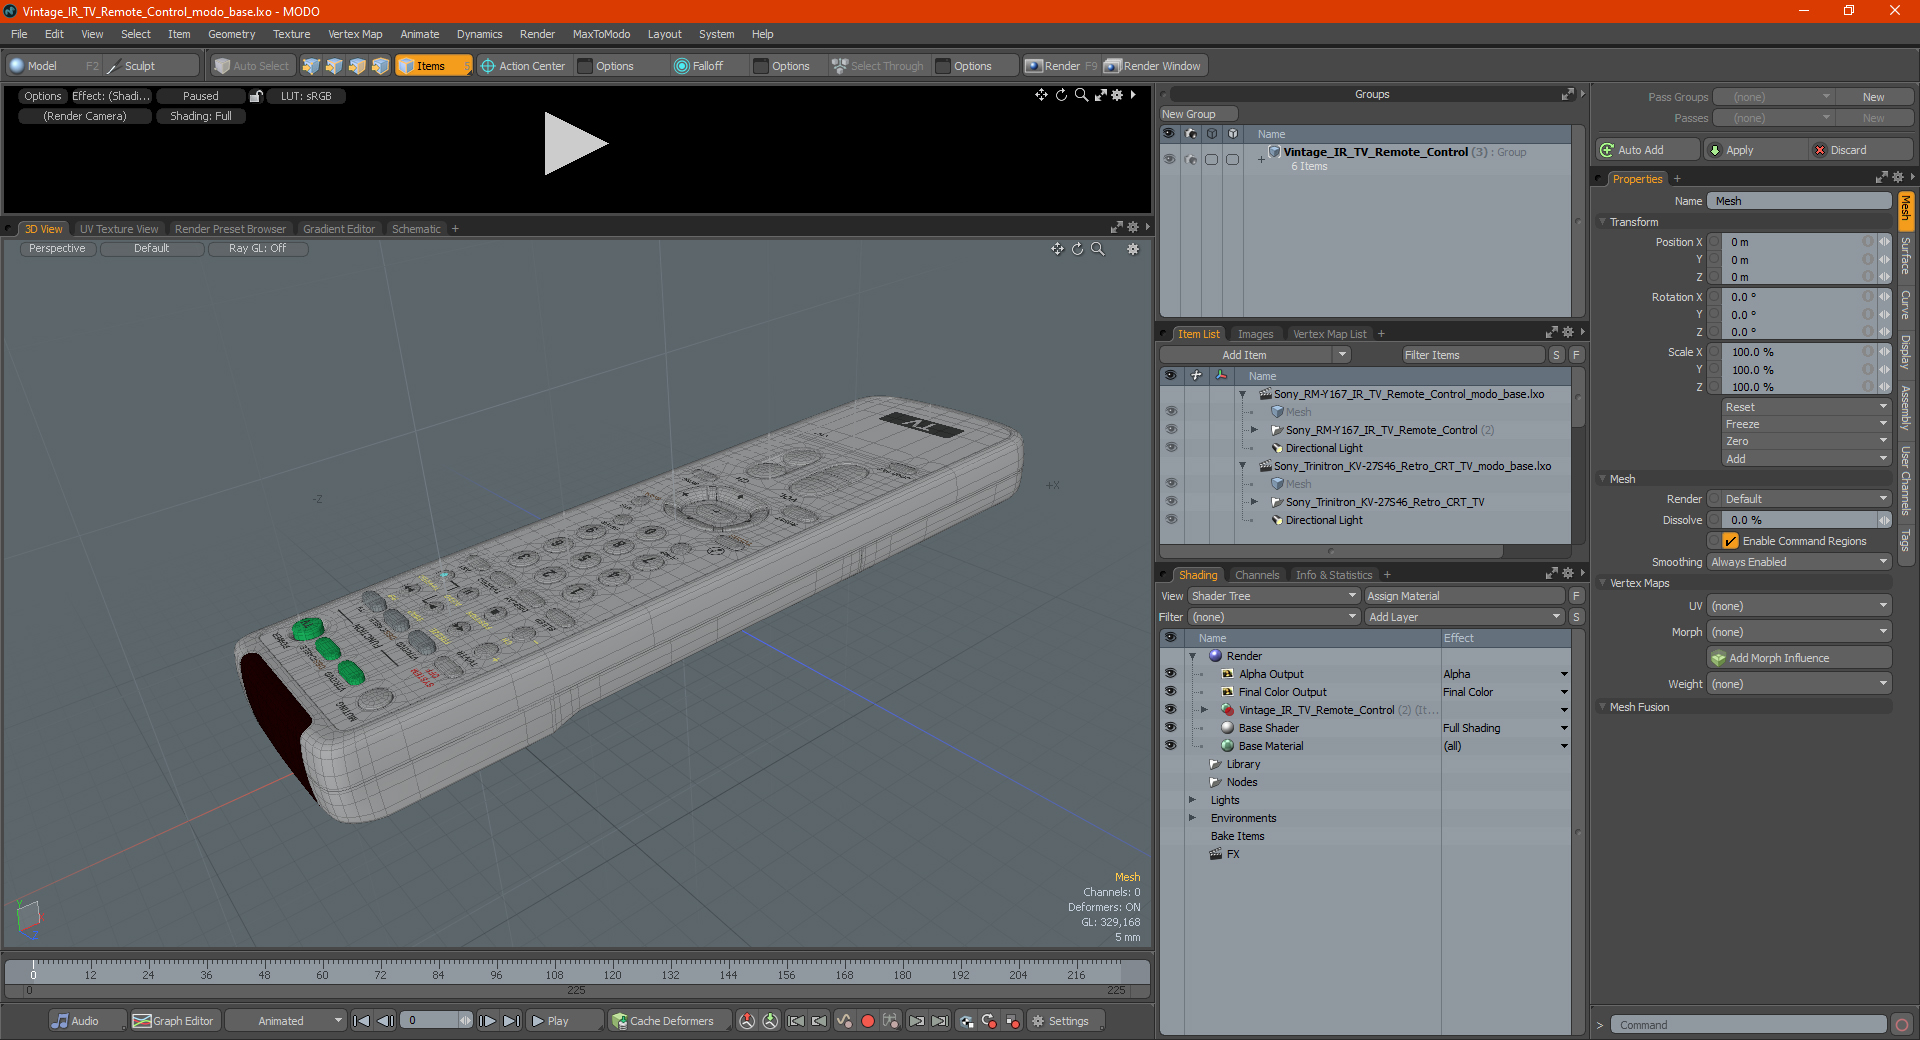Start render preview with play arrow

click(575, 144)
